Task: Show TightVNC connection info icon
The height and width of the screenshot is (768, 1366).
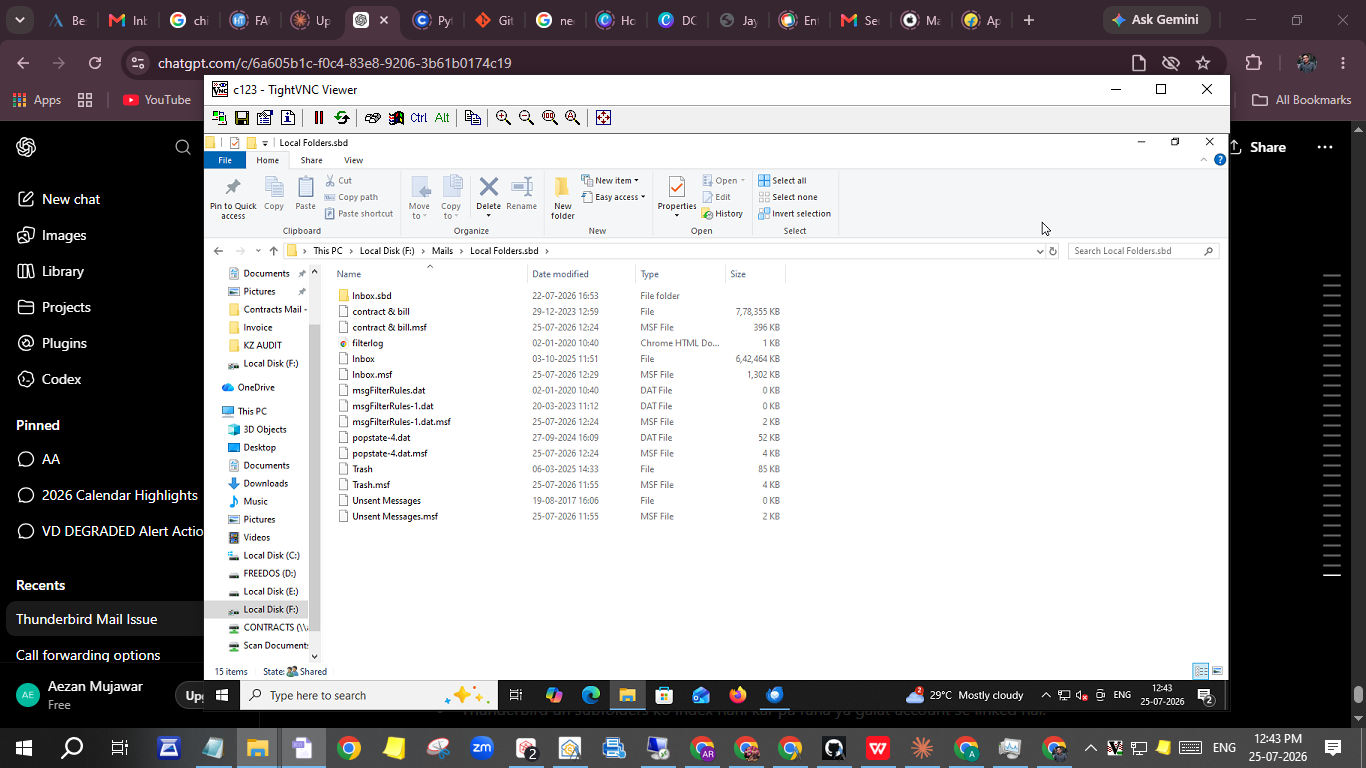Action: [x=288, y=118]
